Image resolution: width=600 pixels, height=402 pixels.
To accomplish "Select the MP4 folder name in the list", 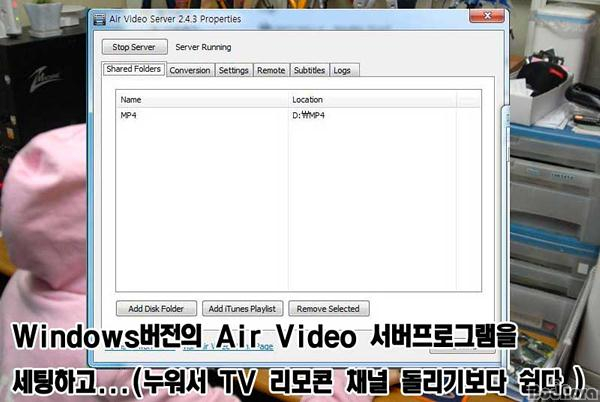I will click(x=128, y=116).
